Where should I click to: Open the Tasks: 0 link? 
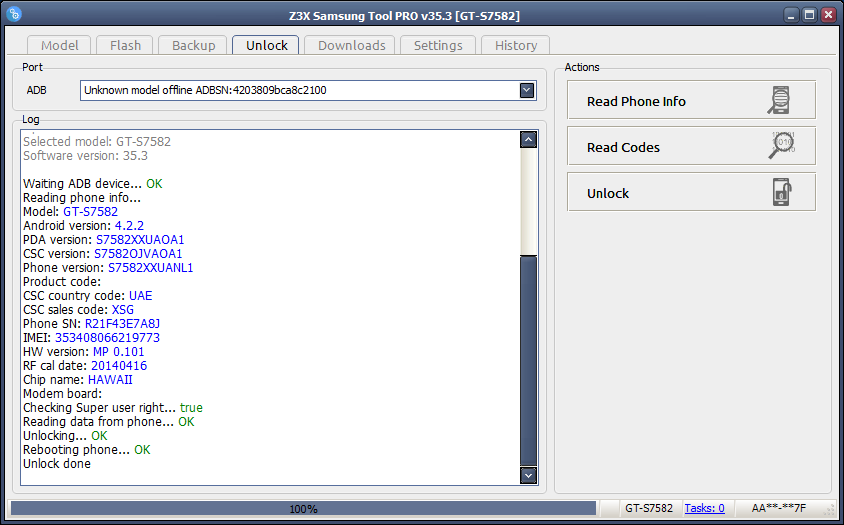click(704, 508)
